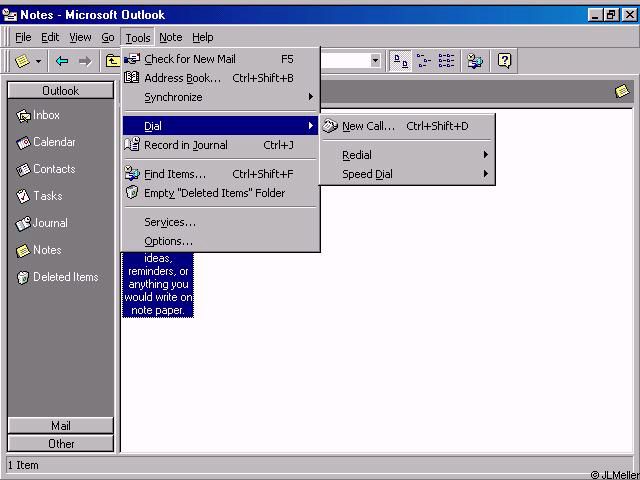Click the Outlook title bar icon

click(x=9, y=15)
